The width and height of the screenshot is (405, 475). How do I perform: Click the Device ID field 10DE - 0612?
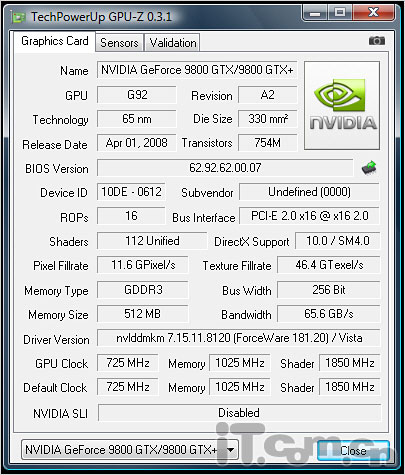click(131, 192)
